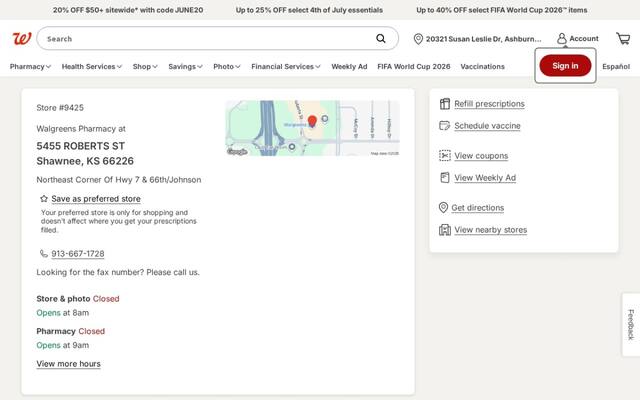640x400 pixels.
Task: Click the location pin icon in header
Action: pyautogui.click(x=418, y=39)
